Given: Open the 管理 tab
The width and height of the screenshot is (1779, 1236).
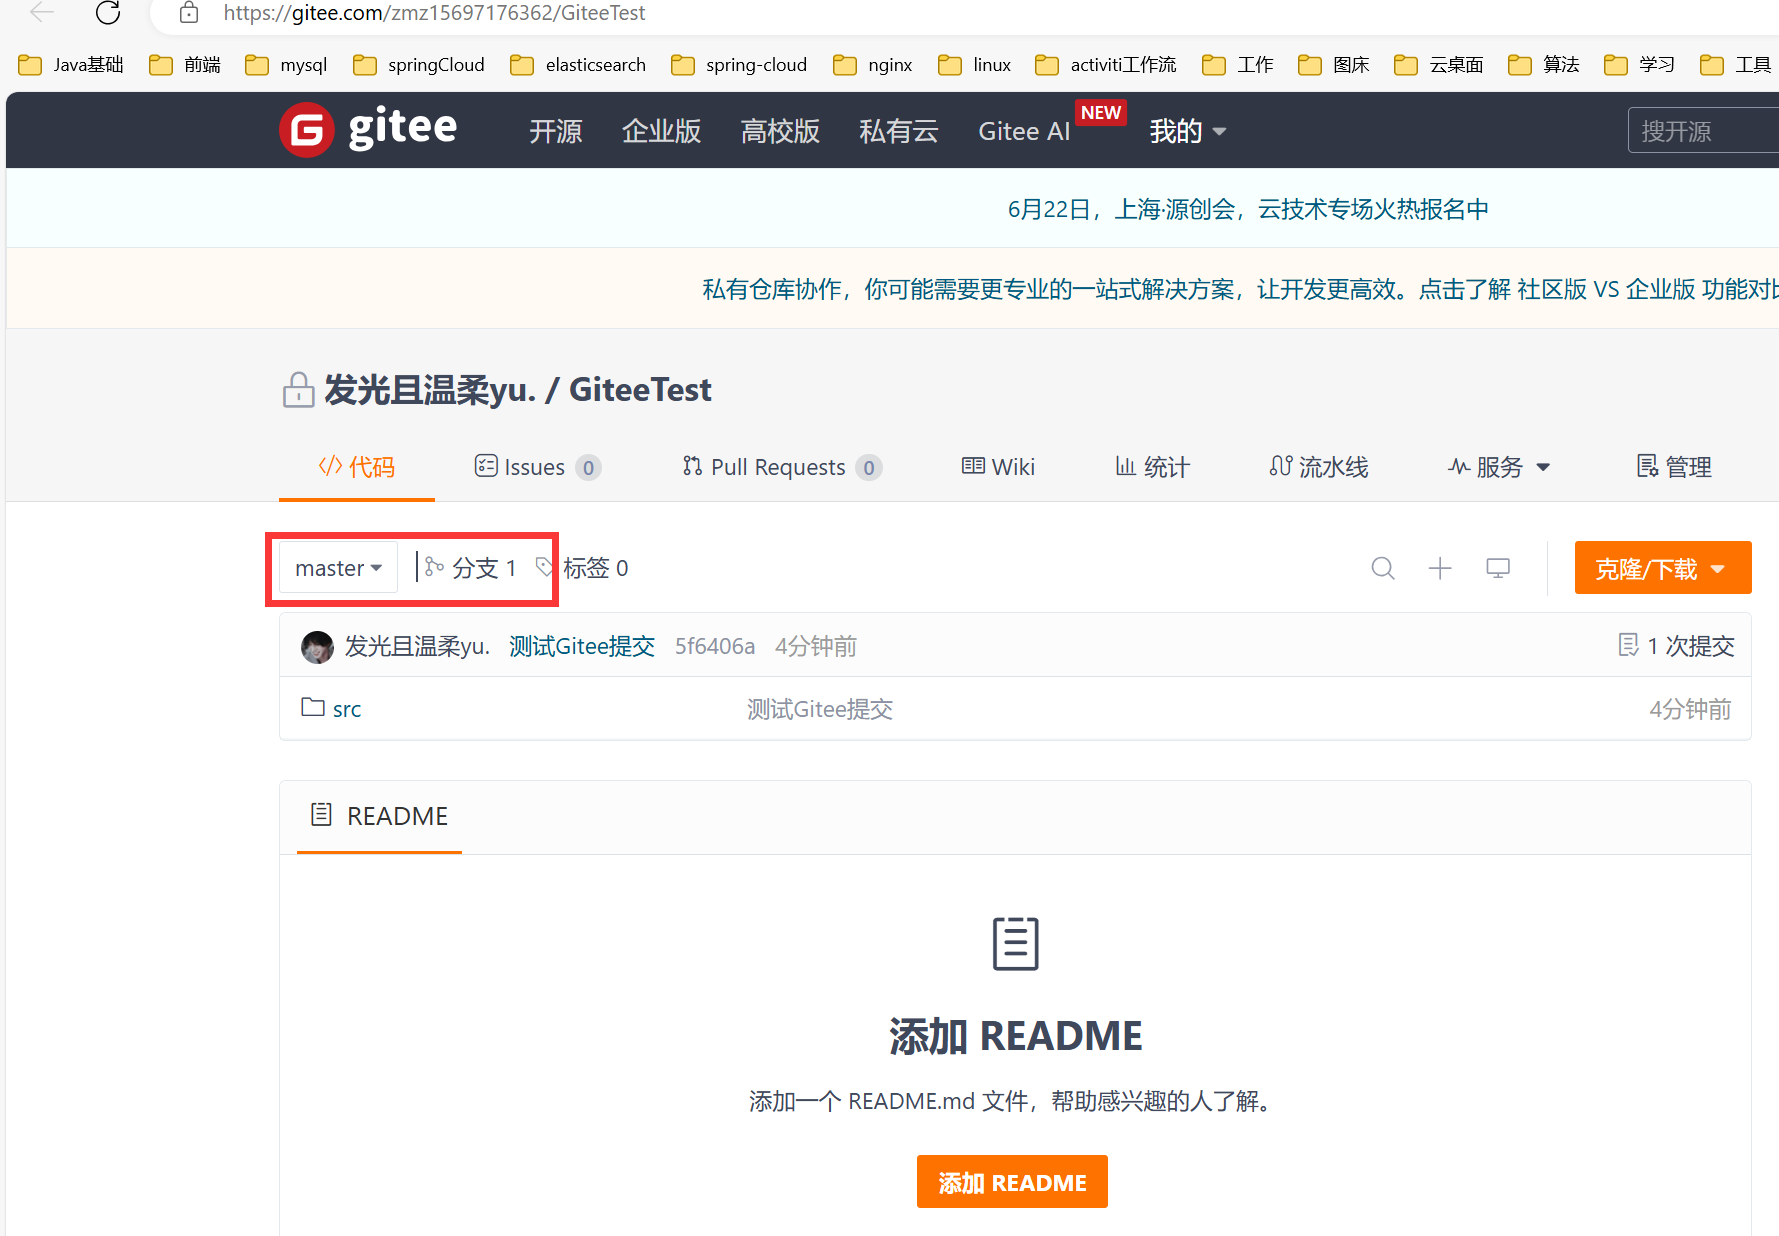Looking at the screenshot, I should [1674, 467].
